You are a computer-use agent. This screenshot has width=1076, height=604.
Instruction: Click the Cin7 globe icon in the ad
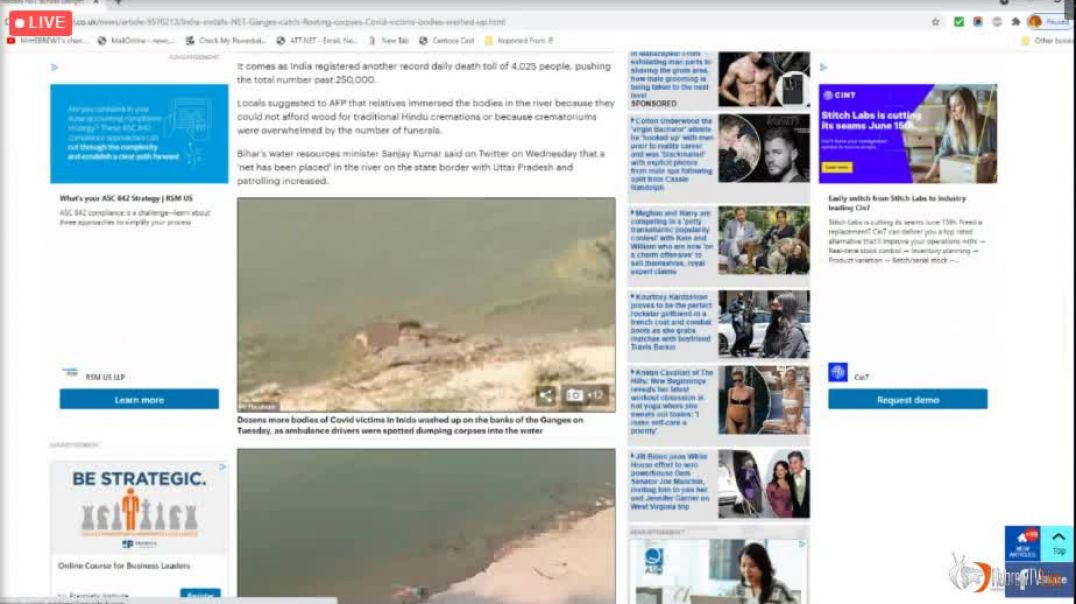point(838,372)
